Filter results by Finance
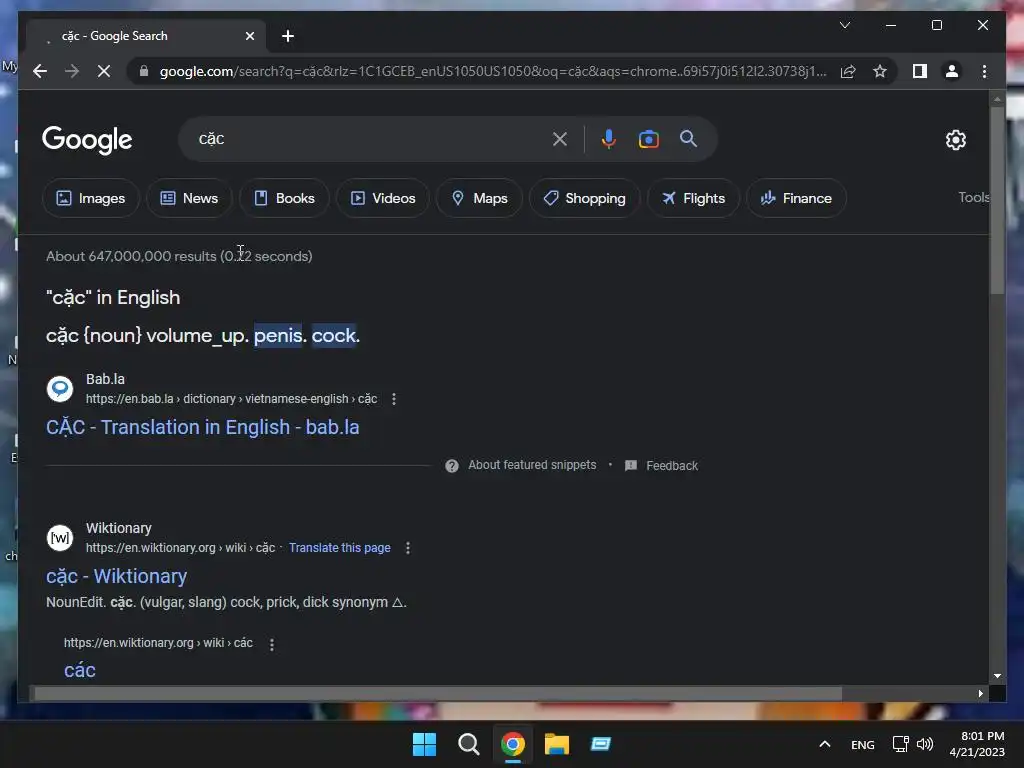Viewport: 1024px width, 768px height. 797,198
